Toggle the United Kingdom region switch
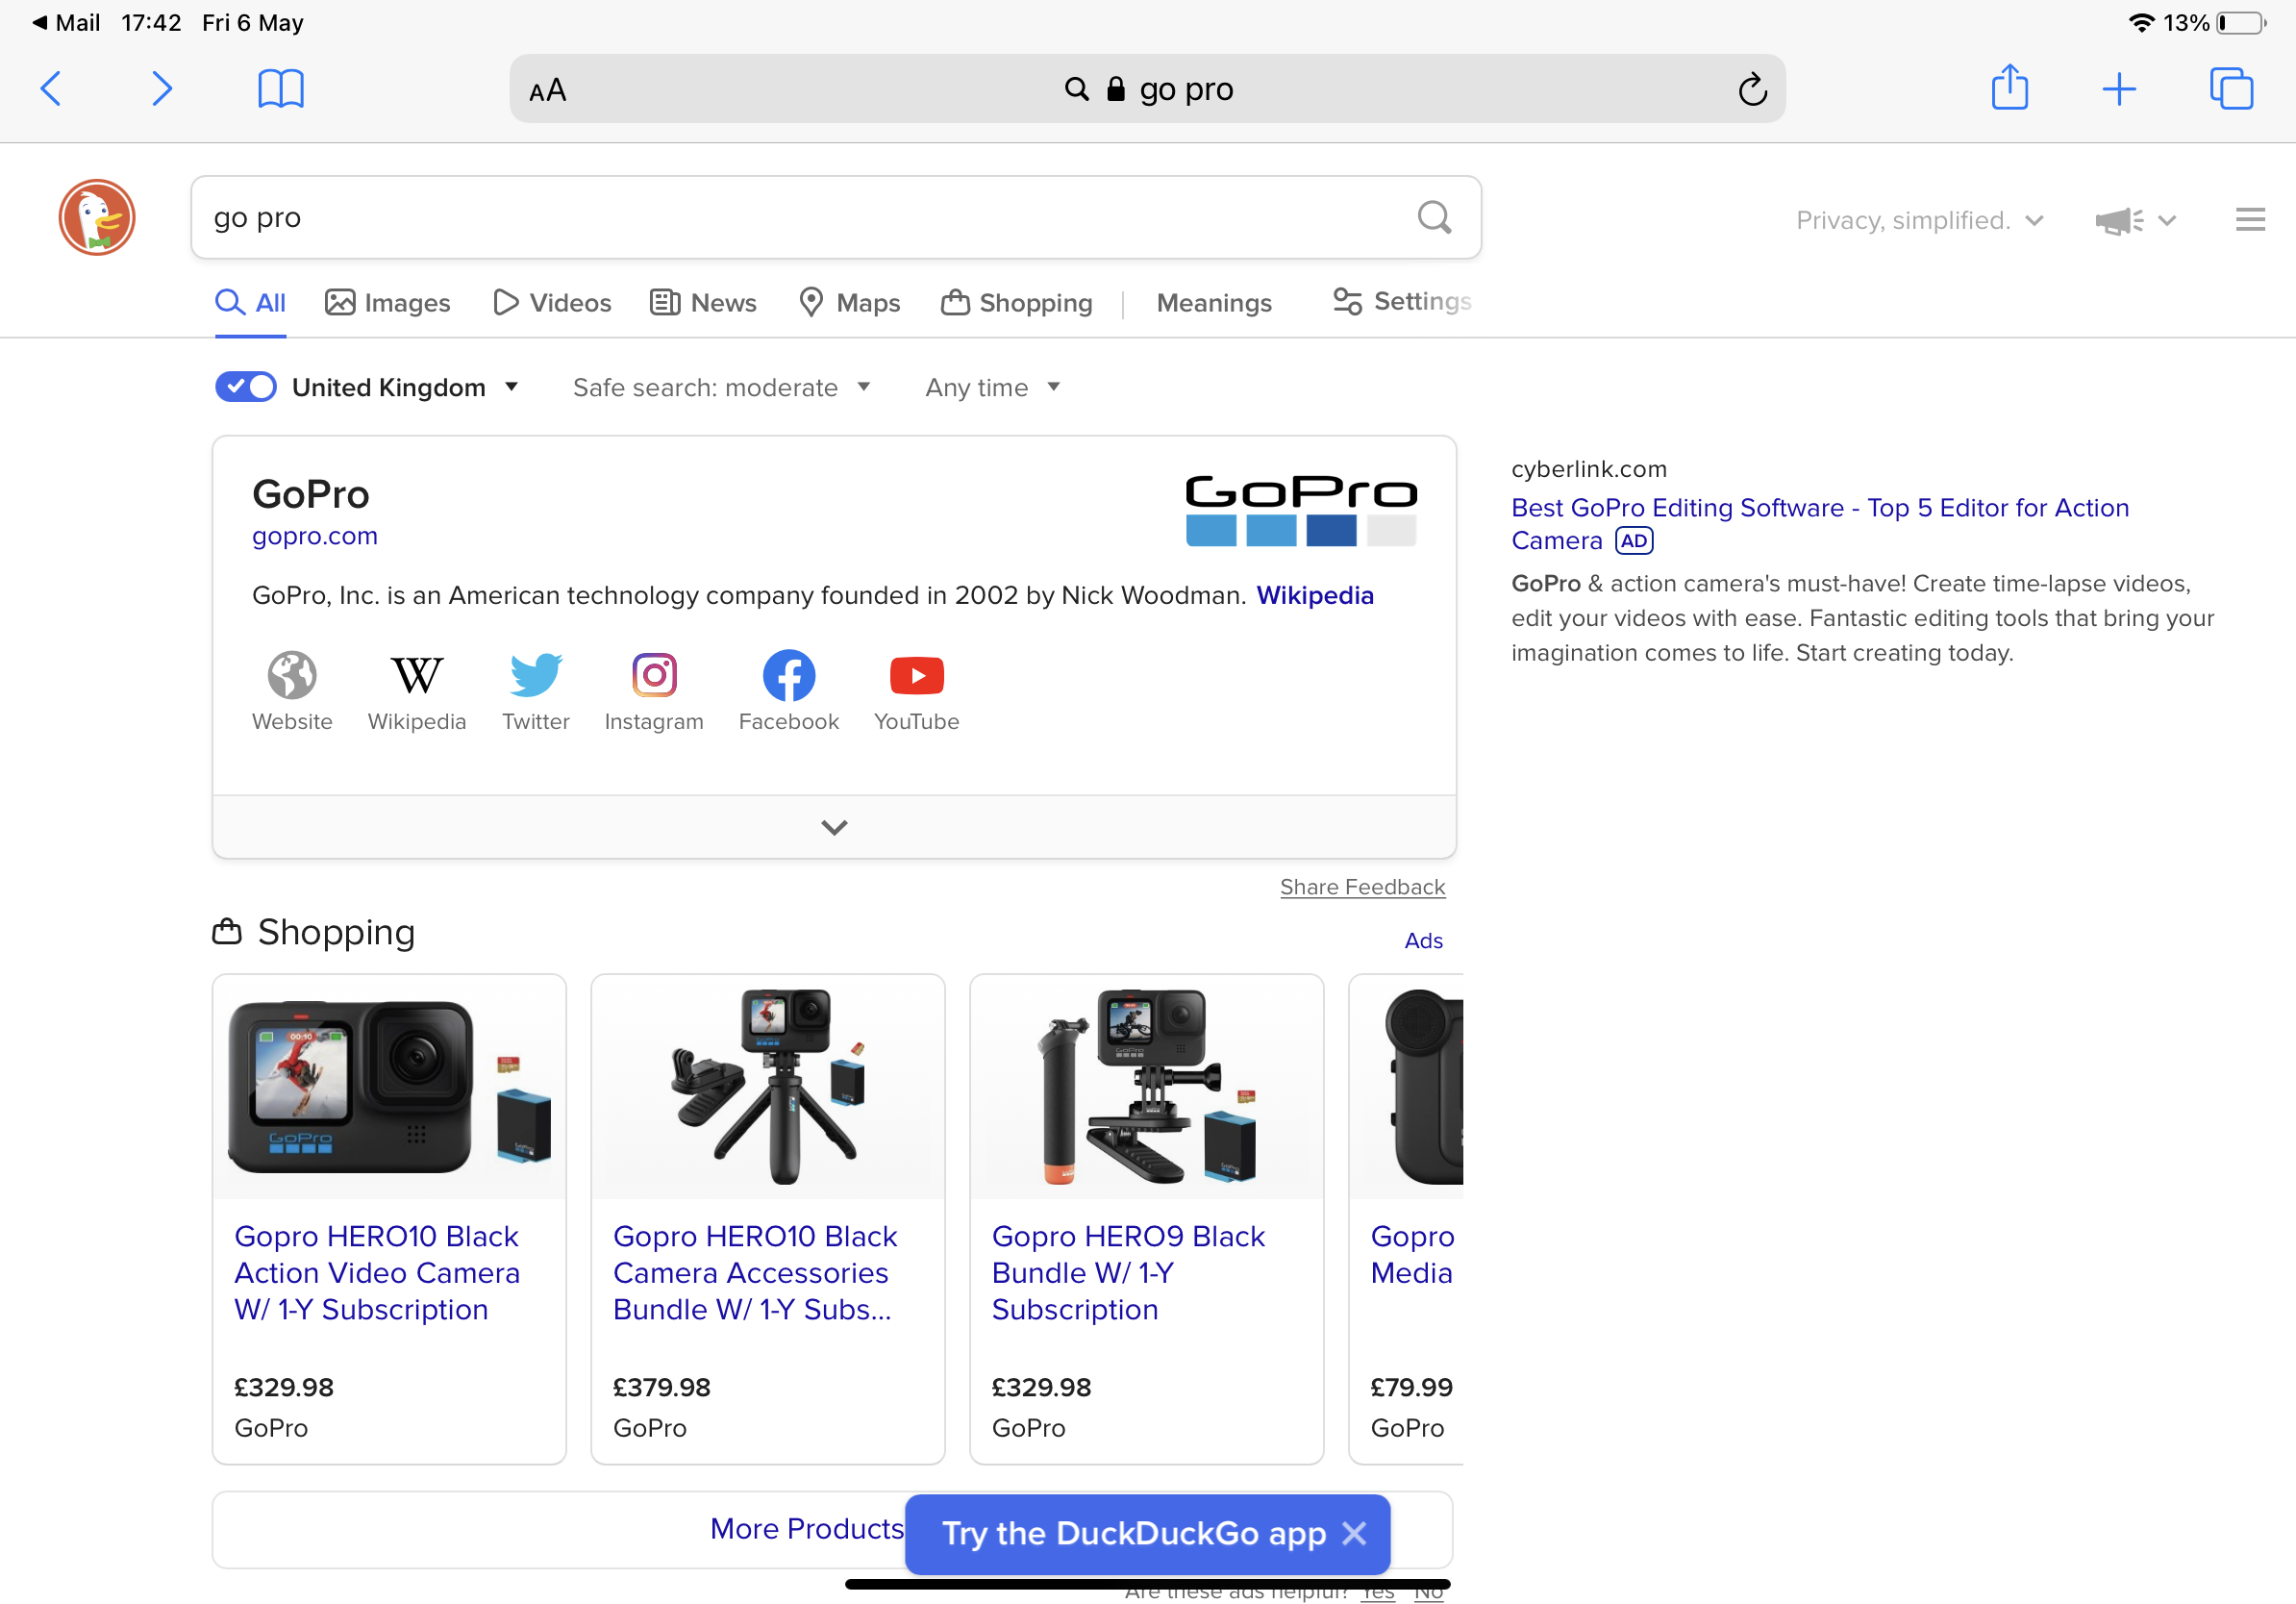 click(x=246, y=387)
